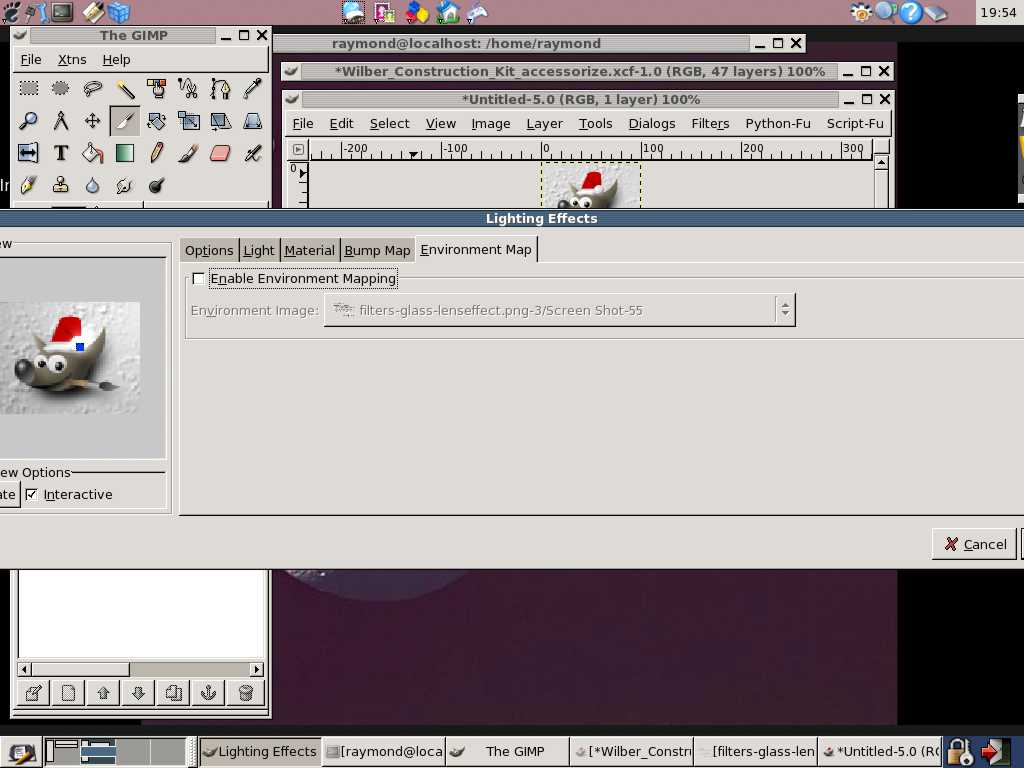Click the lock screen padlock icon

click(x=960, y=751)
